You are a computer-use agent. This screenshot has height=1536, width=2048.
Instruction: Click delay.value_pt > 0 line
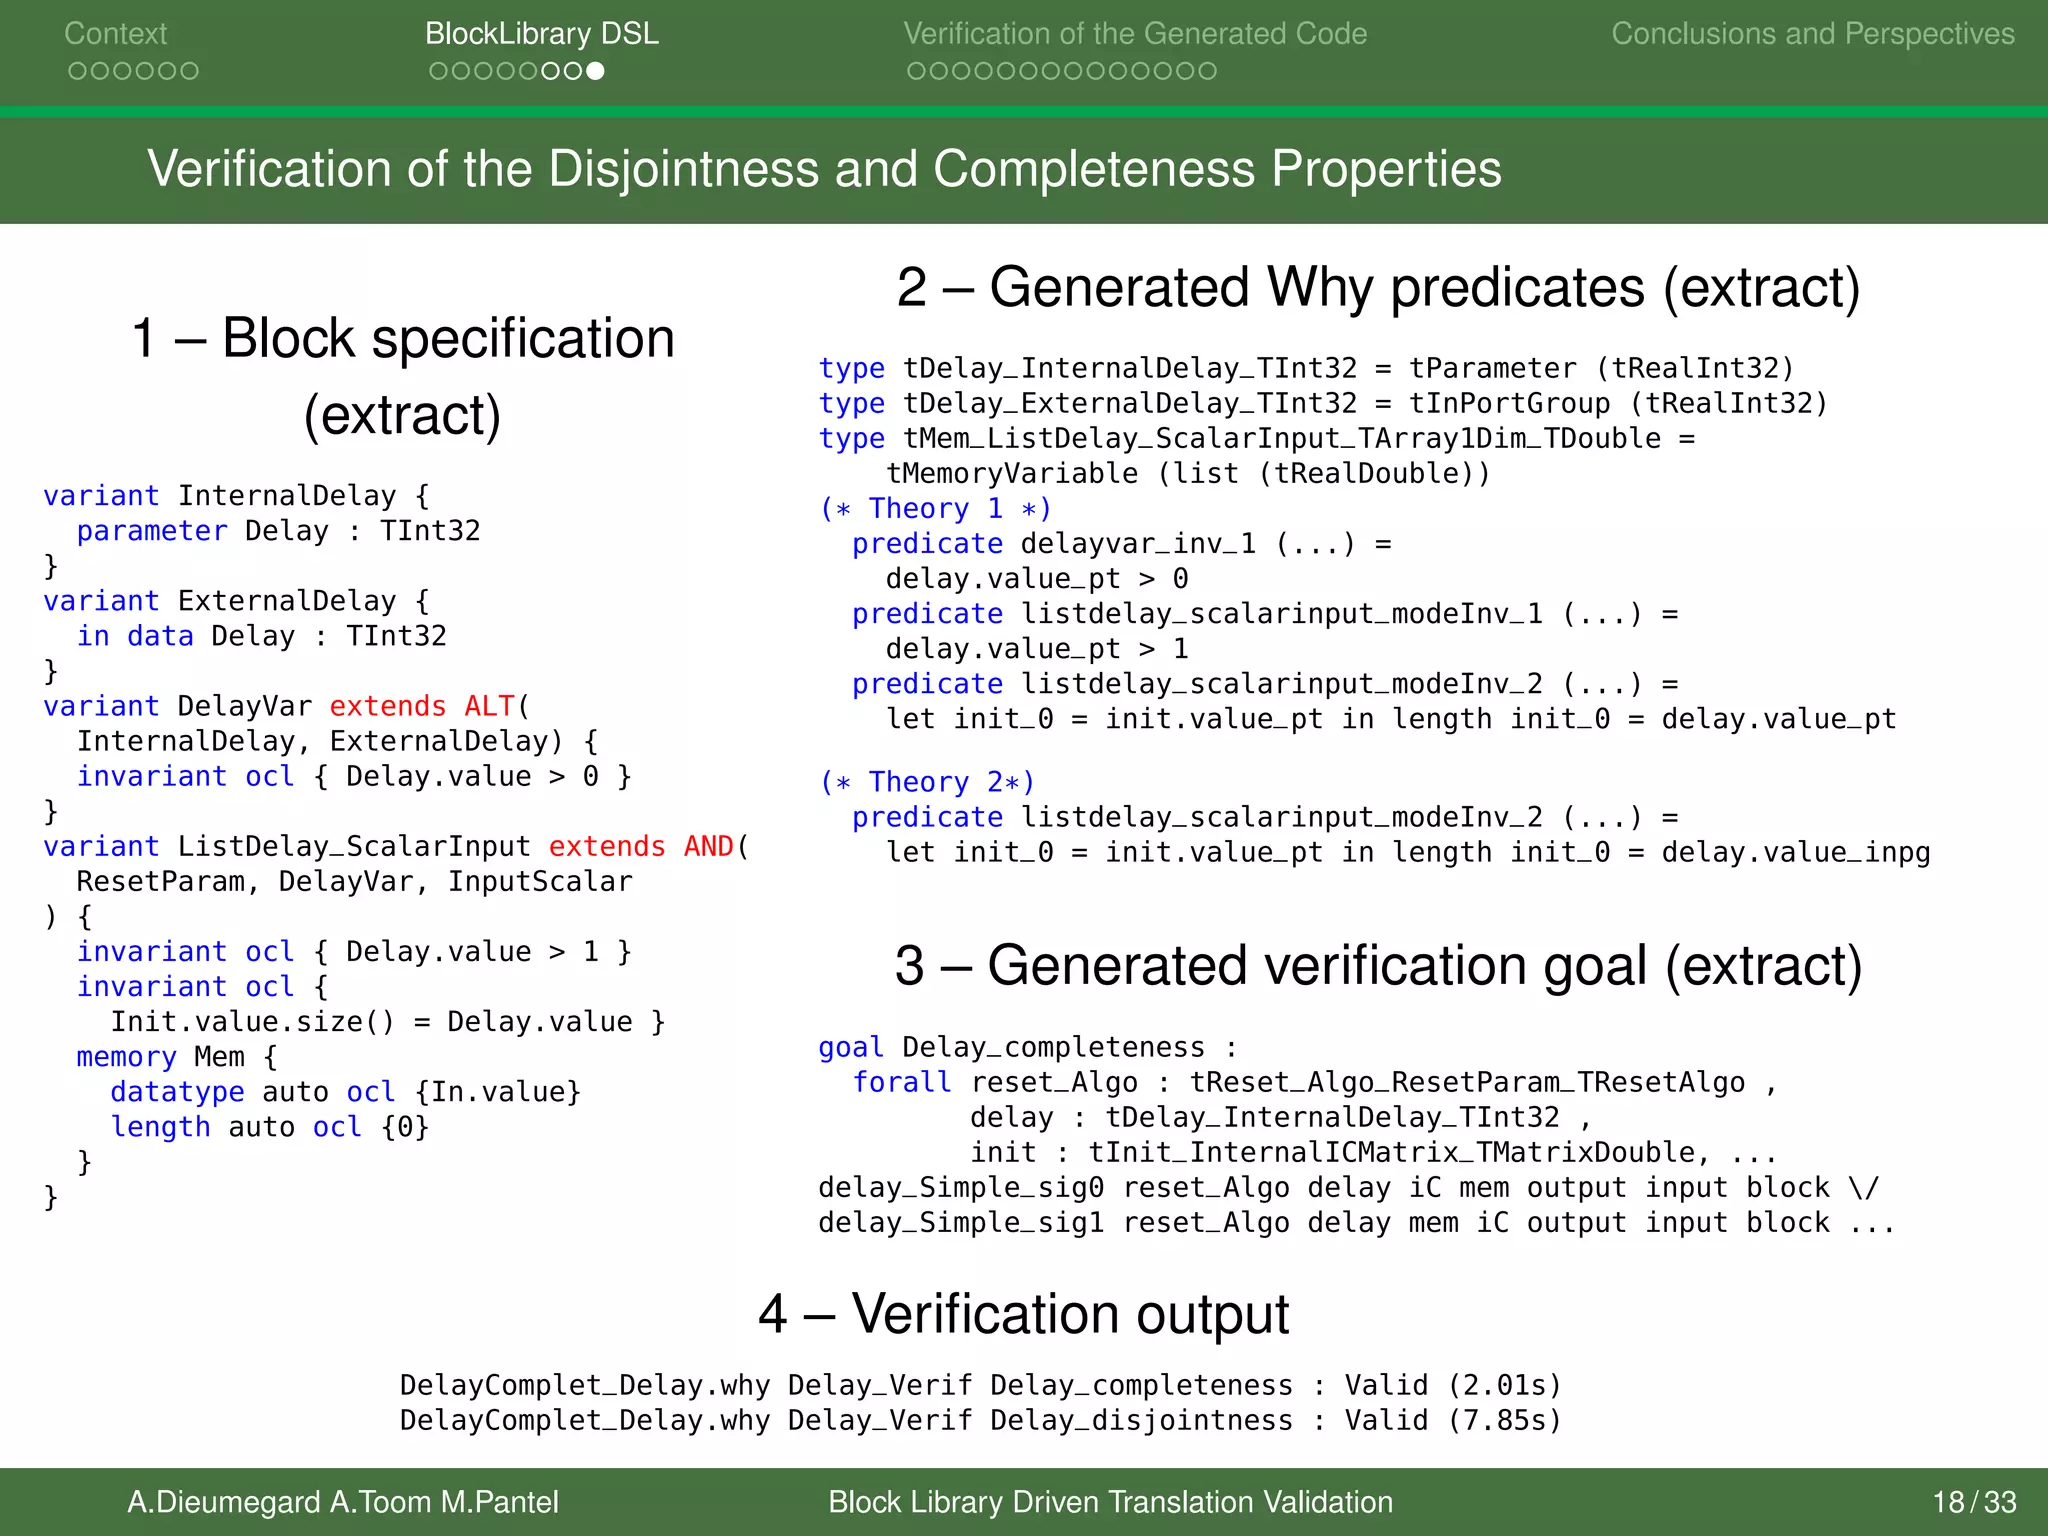(1037, 578)
